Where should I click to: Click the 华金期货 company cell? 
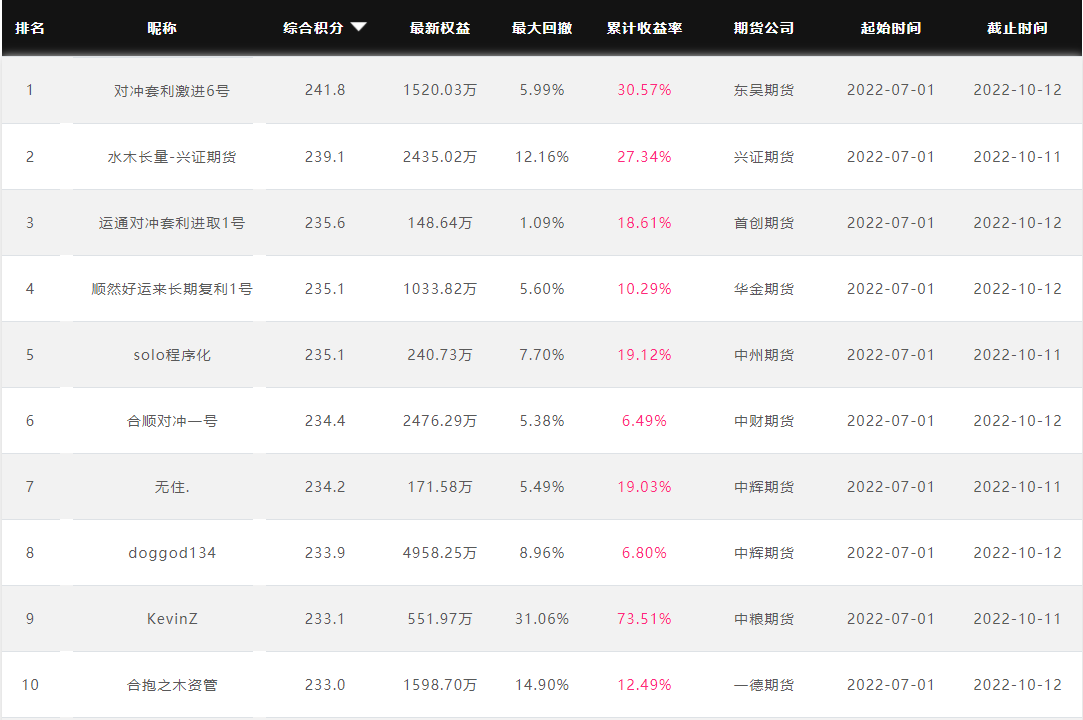[764, 289]
